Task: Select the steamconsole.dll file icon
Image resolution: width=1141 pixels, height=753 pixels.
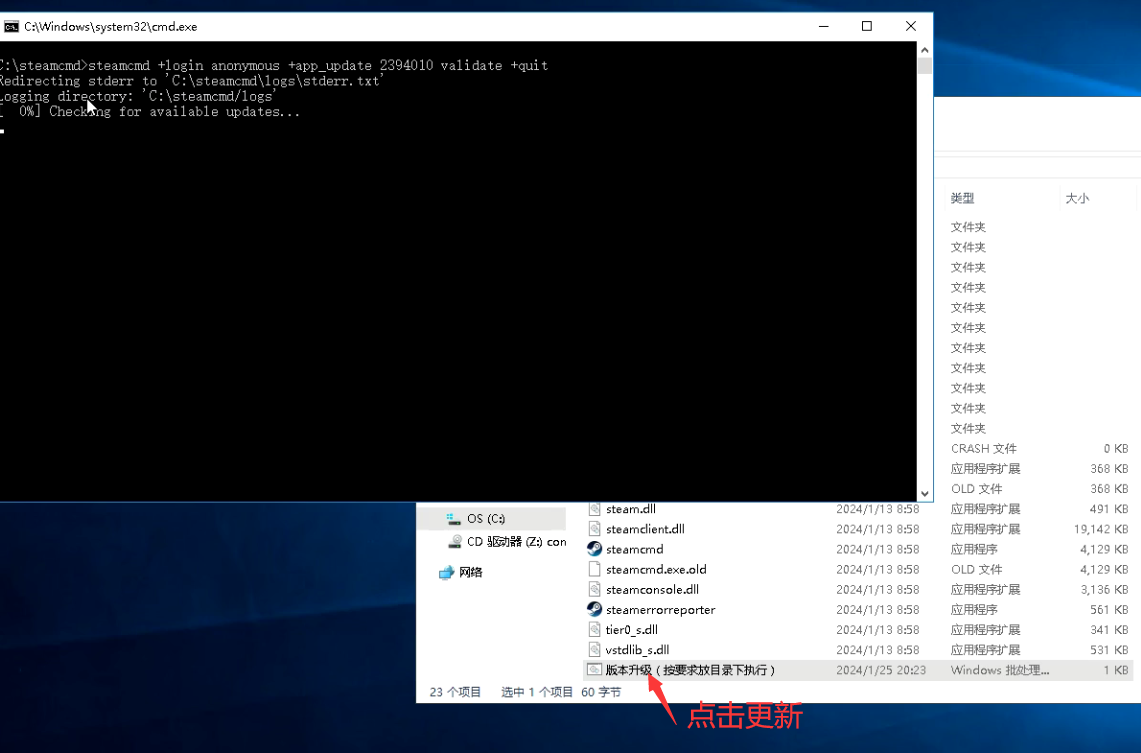Action: click(x=594, y=590)
